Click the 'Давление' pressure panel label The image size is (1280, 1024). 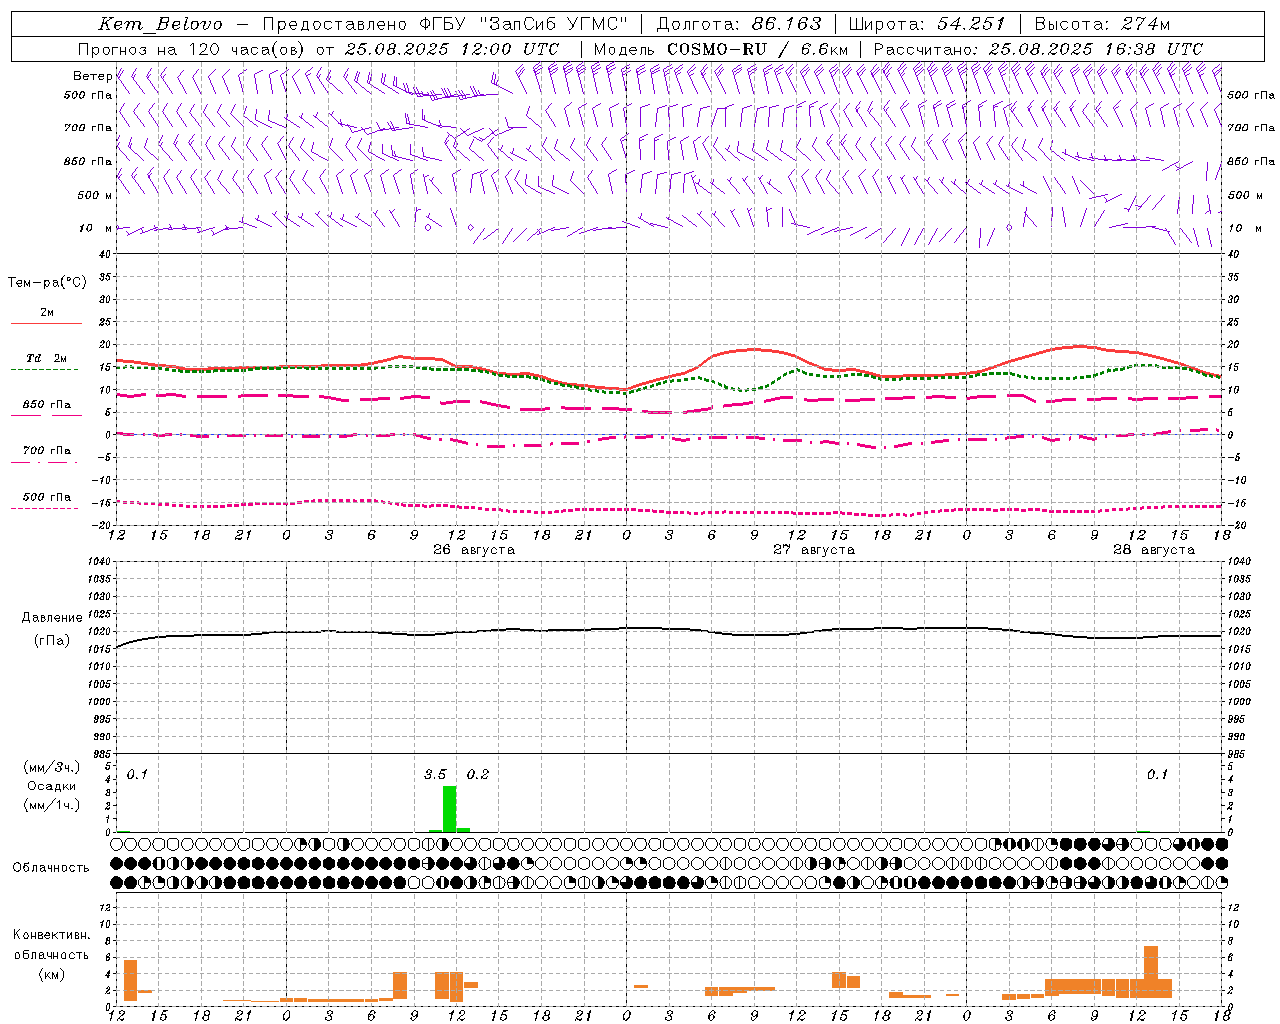(52, 618)
